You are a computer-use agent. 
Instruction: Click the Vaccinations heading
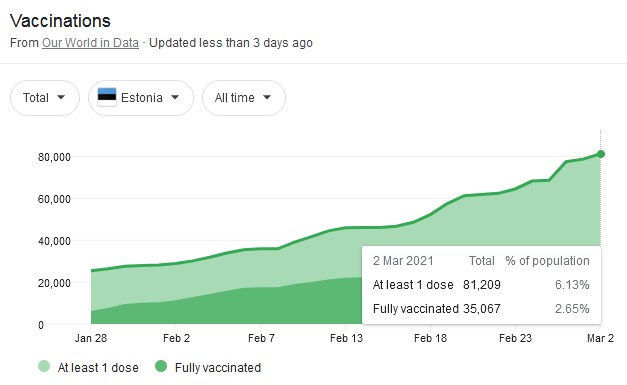[60, 21]
